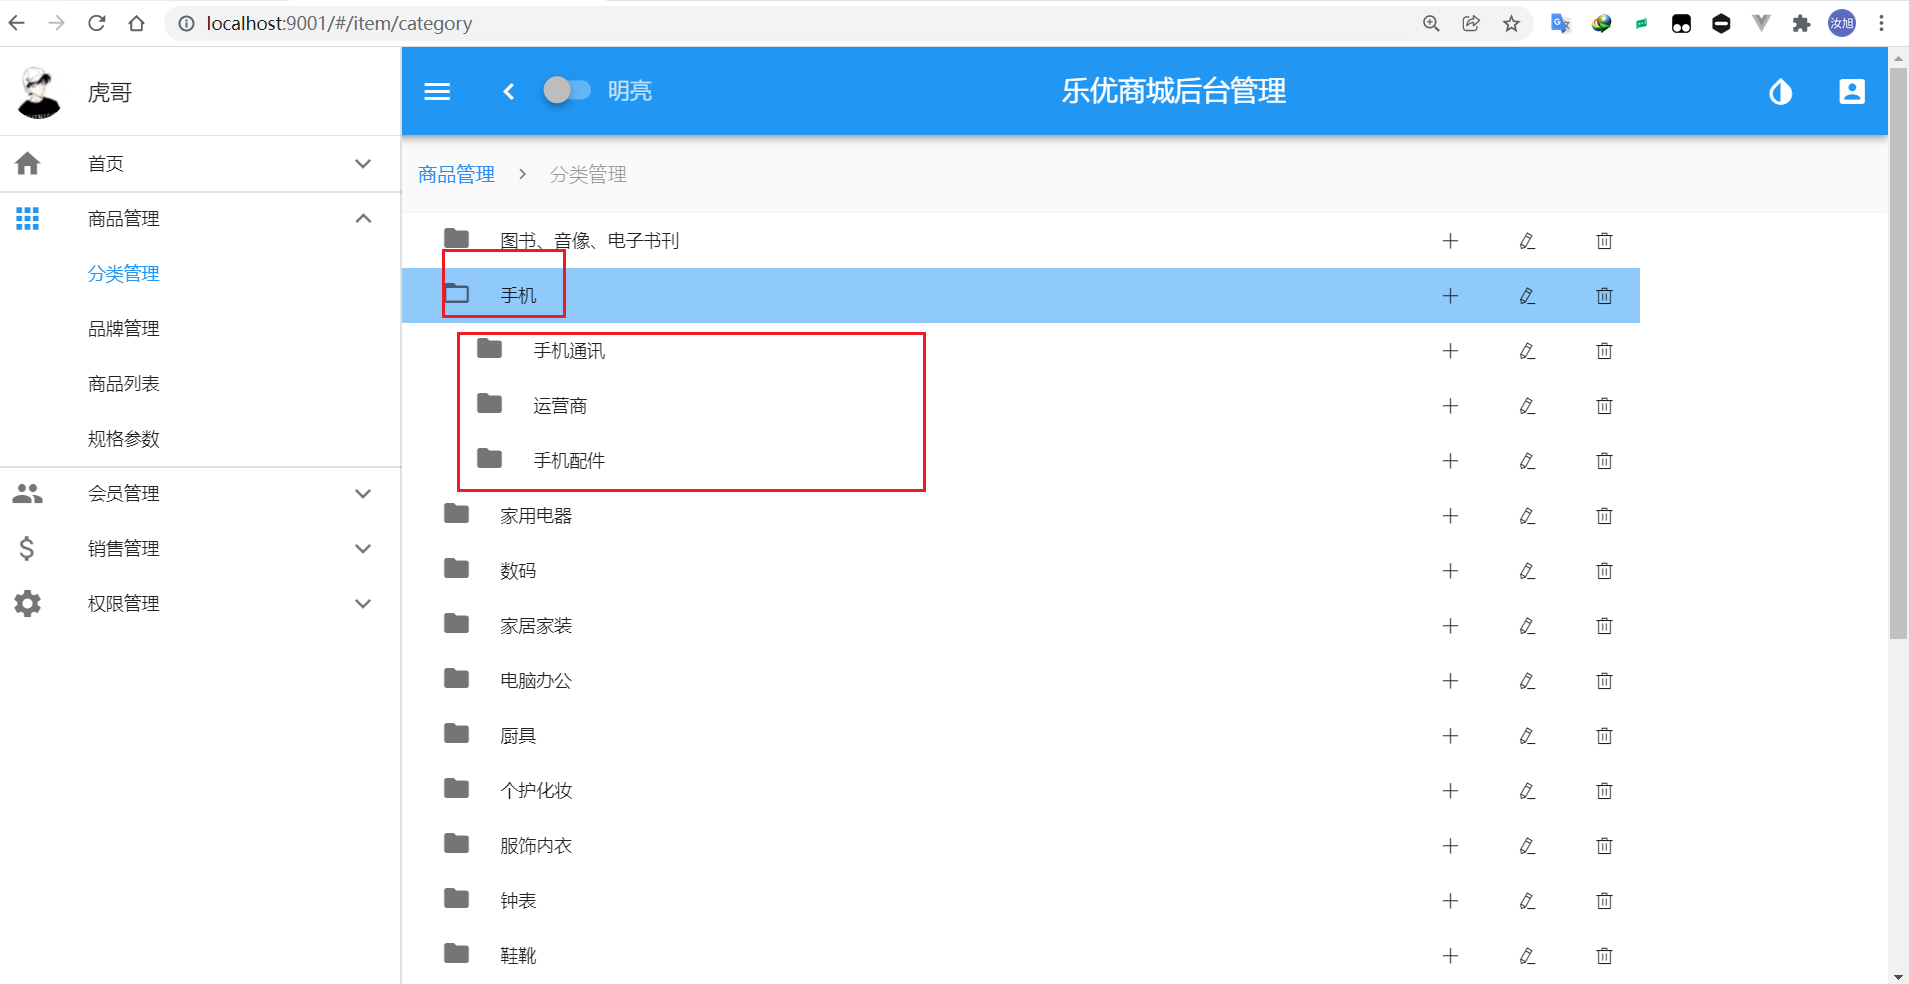This screenshot has height=984, width=1909.
Task: Collapse the 商品管理 sidebar section
Action: coord(363,218)
